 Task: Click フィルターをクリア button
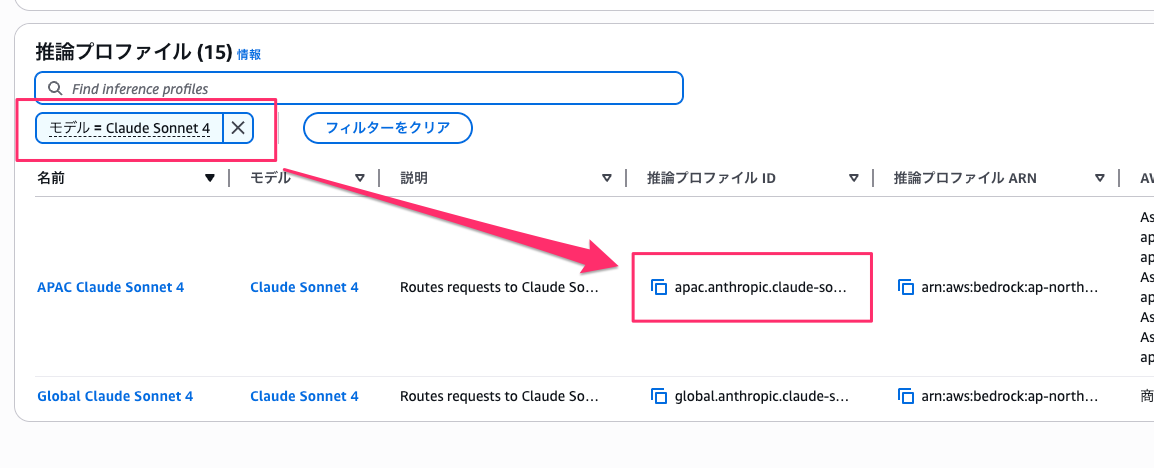tap(388, 128)
